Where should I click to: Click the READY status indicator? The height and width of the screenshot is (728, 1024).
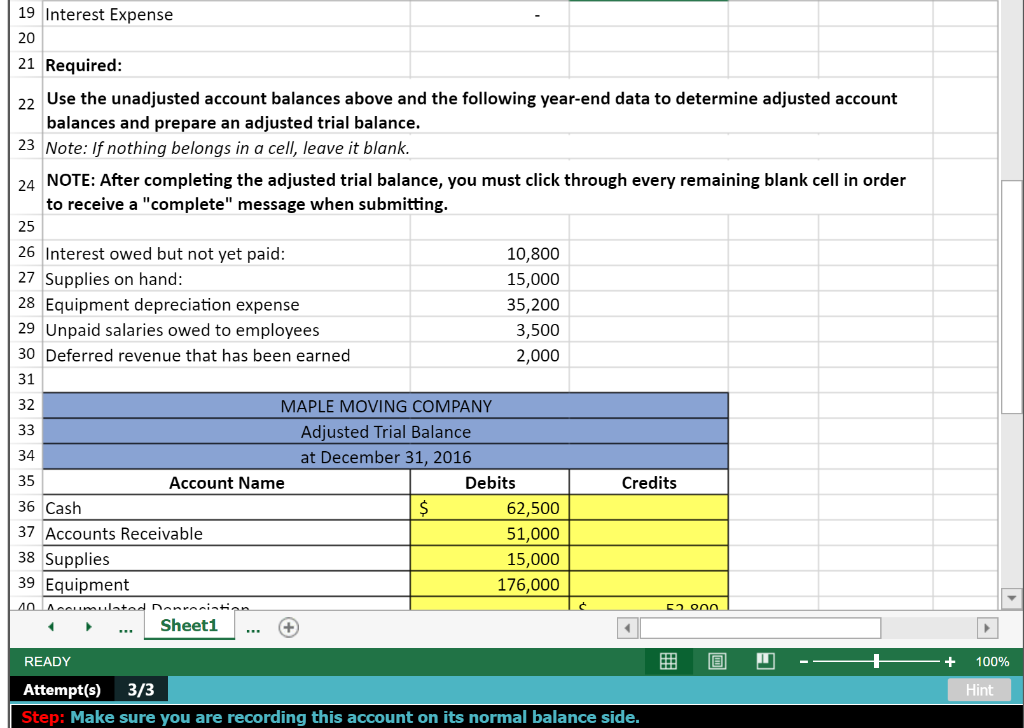point(47,661)
